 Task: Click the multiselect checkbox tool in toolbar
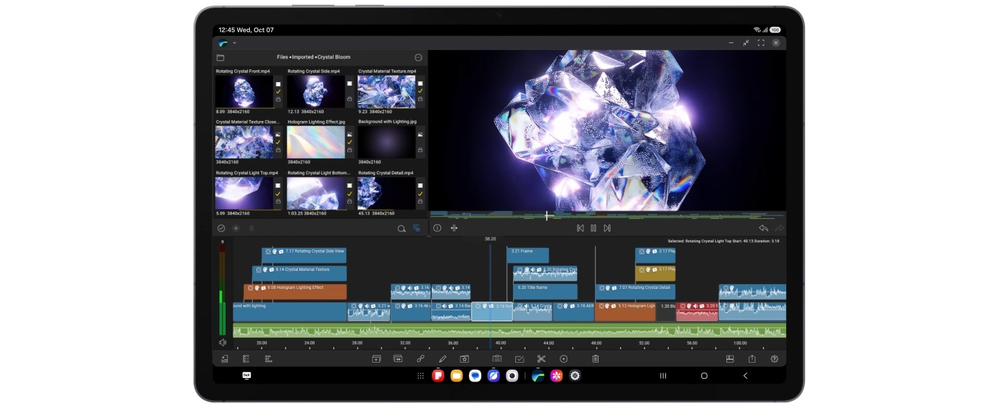[x=519, y=359]
